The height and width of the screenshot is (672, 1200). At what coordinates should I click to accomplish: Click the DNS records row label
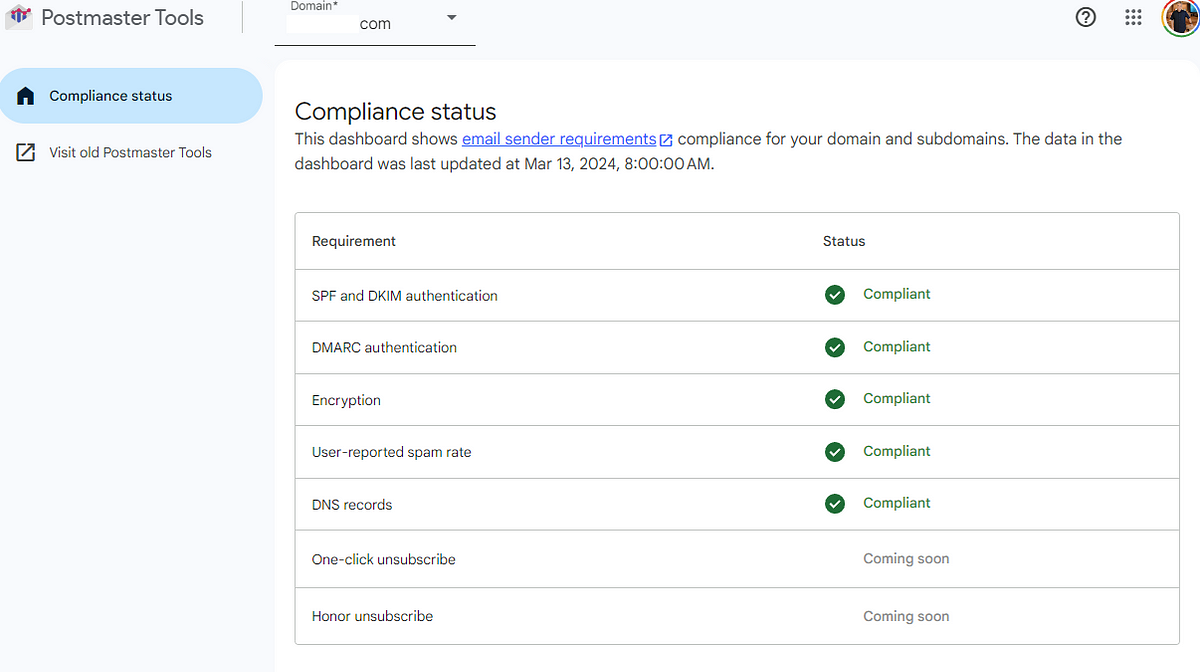(352, 505)
